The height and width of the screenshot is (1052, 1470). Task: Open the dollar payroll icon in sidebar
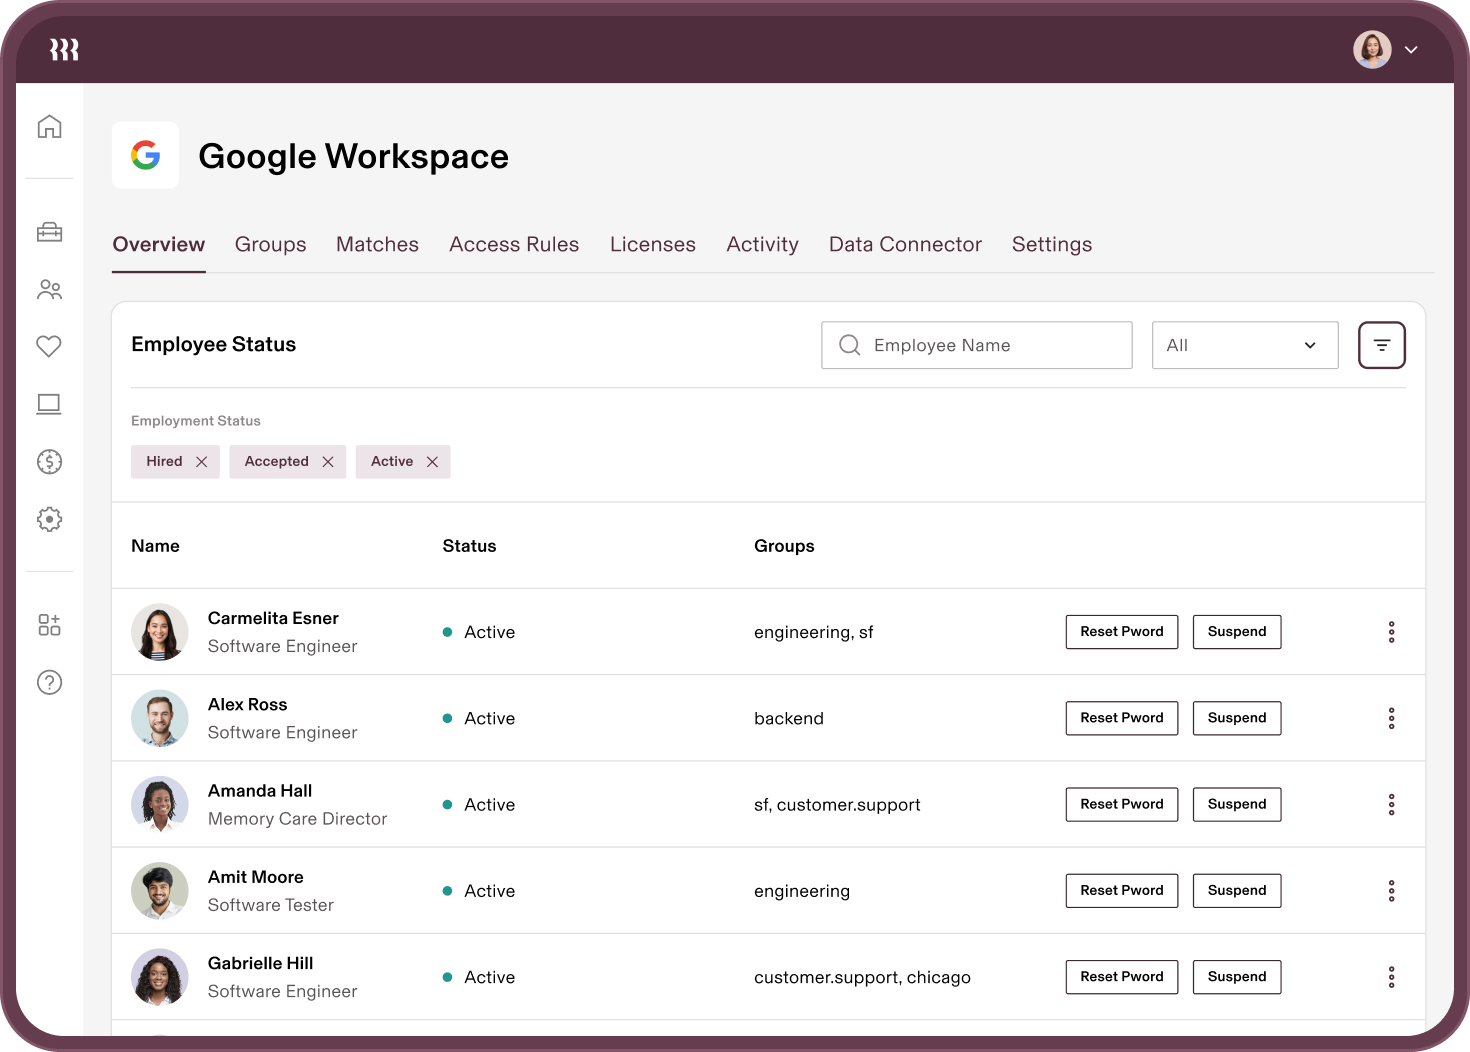tap(49, 461)
